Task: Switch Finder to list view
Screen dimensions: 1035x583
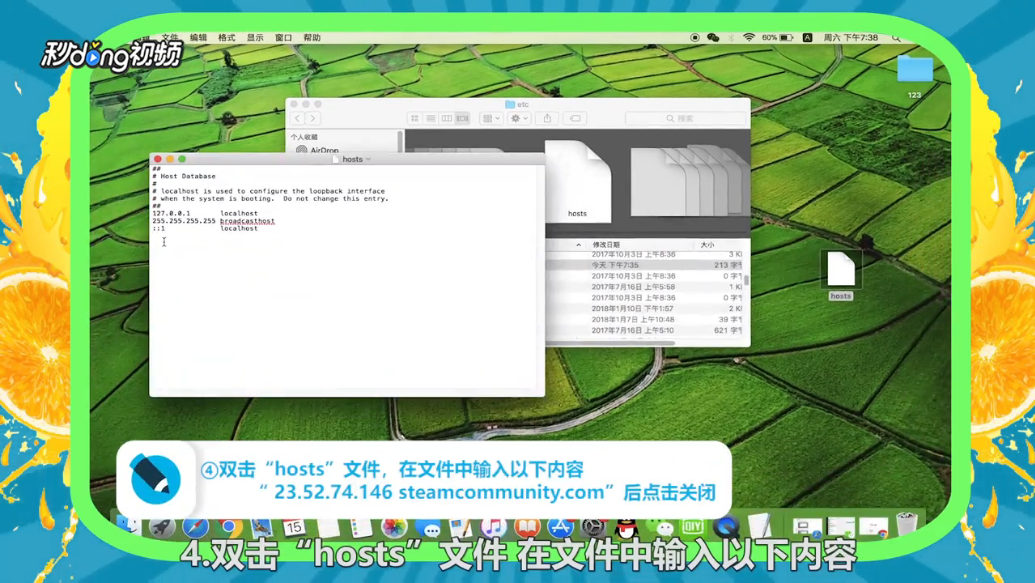Action: pos(430,118)
